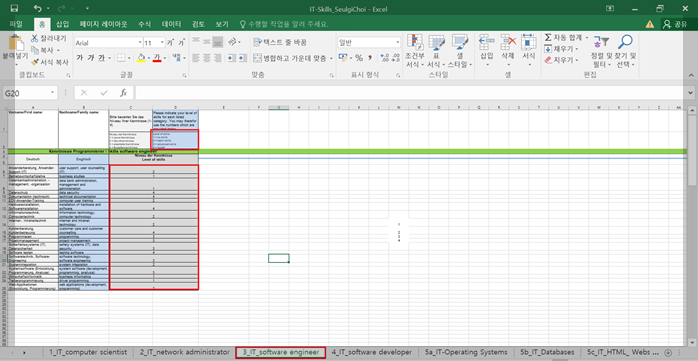Open the font color dropdown arrow

point(165,58)
